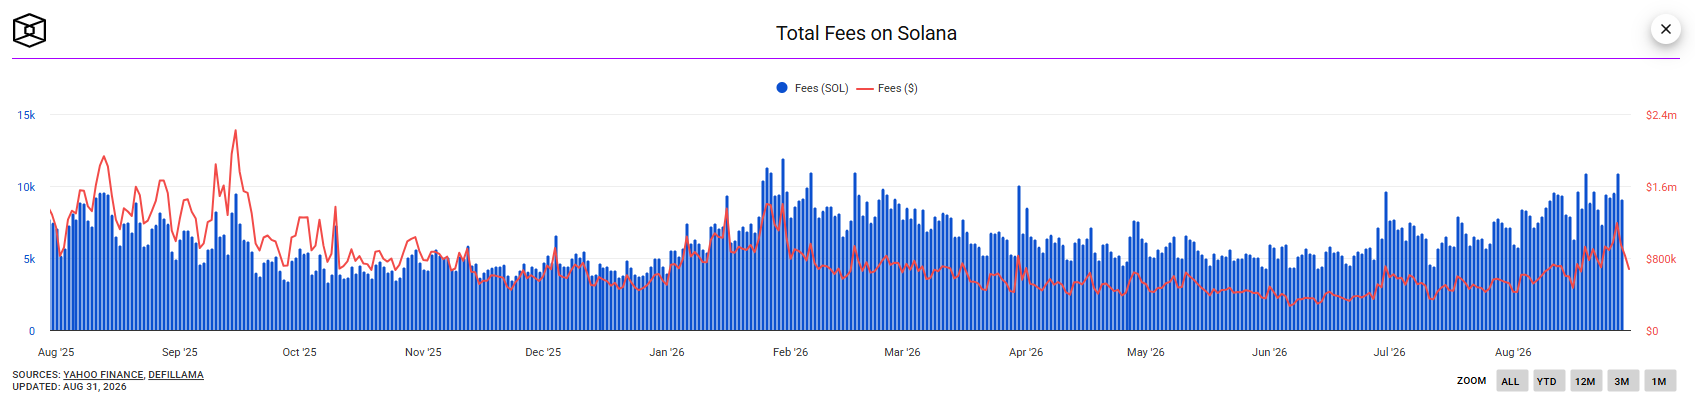Click the 15k left axis label
Viewport: 1695px width, 405px height.
tap(26, 115)
